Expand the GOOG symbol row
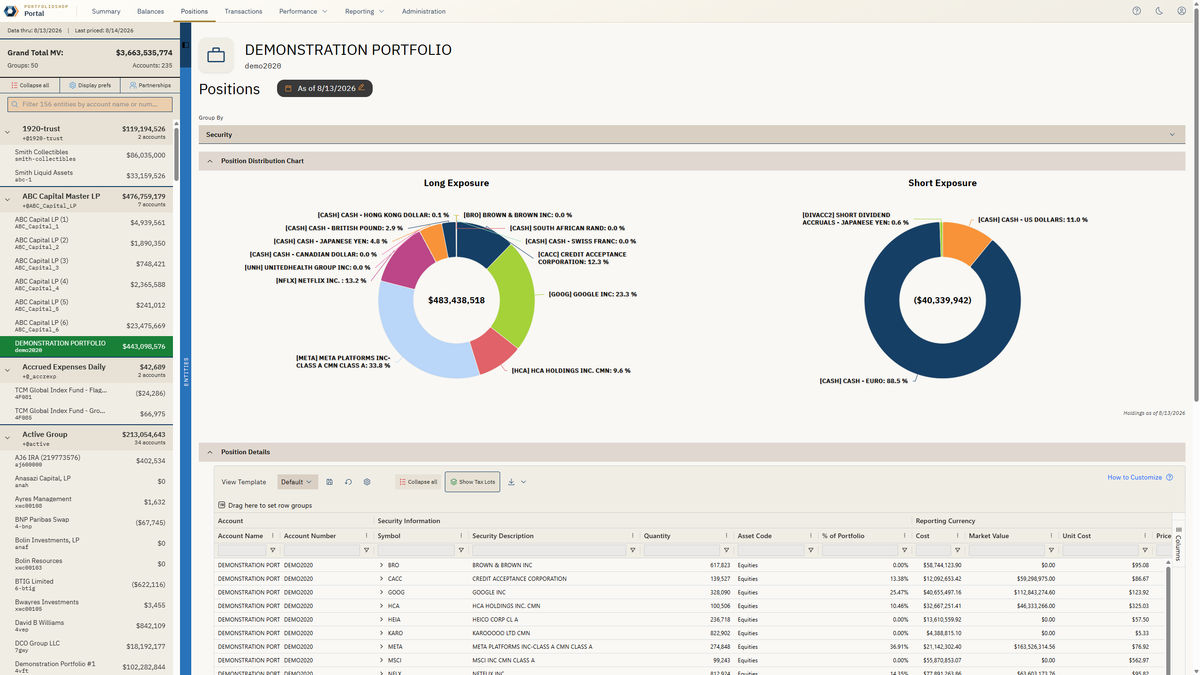Image resolution: width=1200 pixels, height=675 pixels. click(381, 592)
